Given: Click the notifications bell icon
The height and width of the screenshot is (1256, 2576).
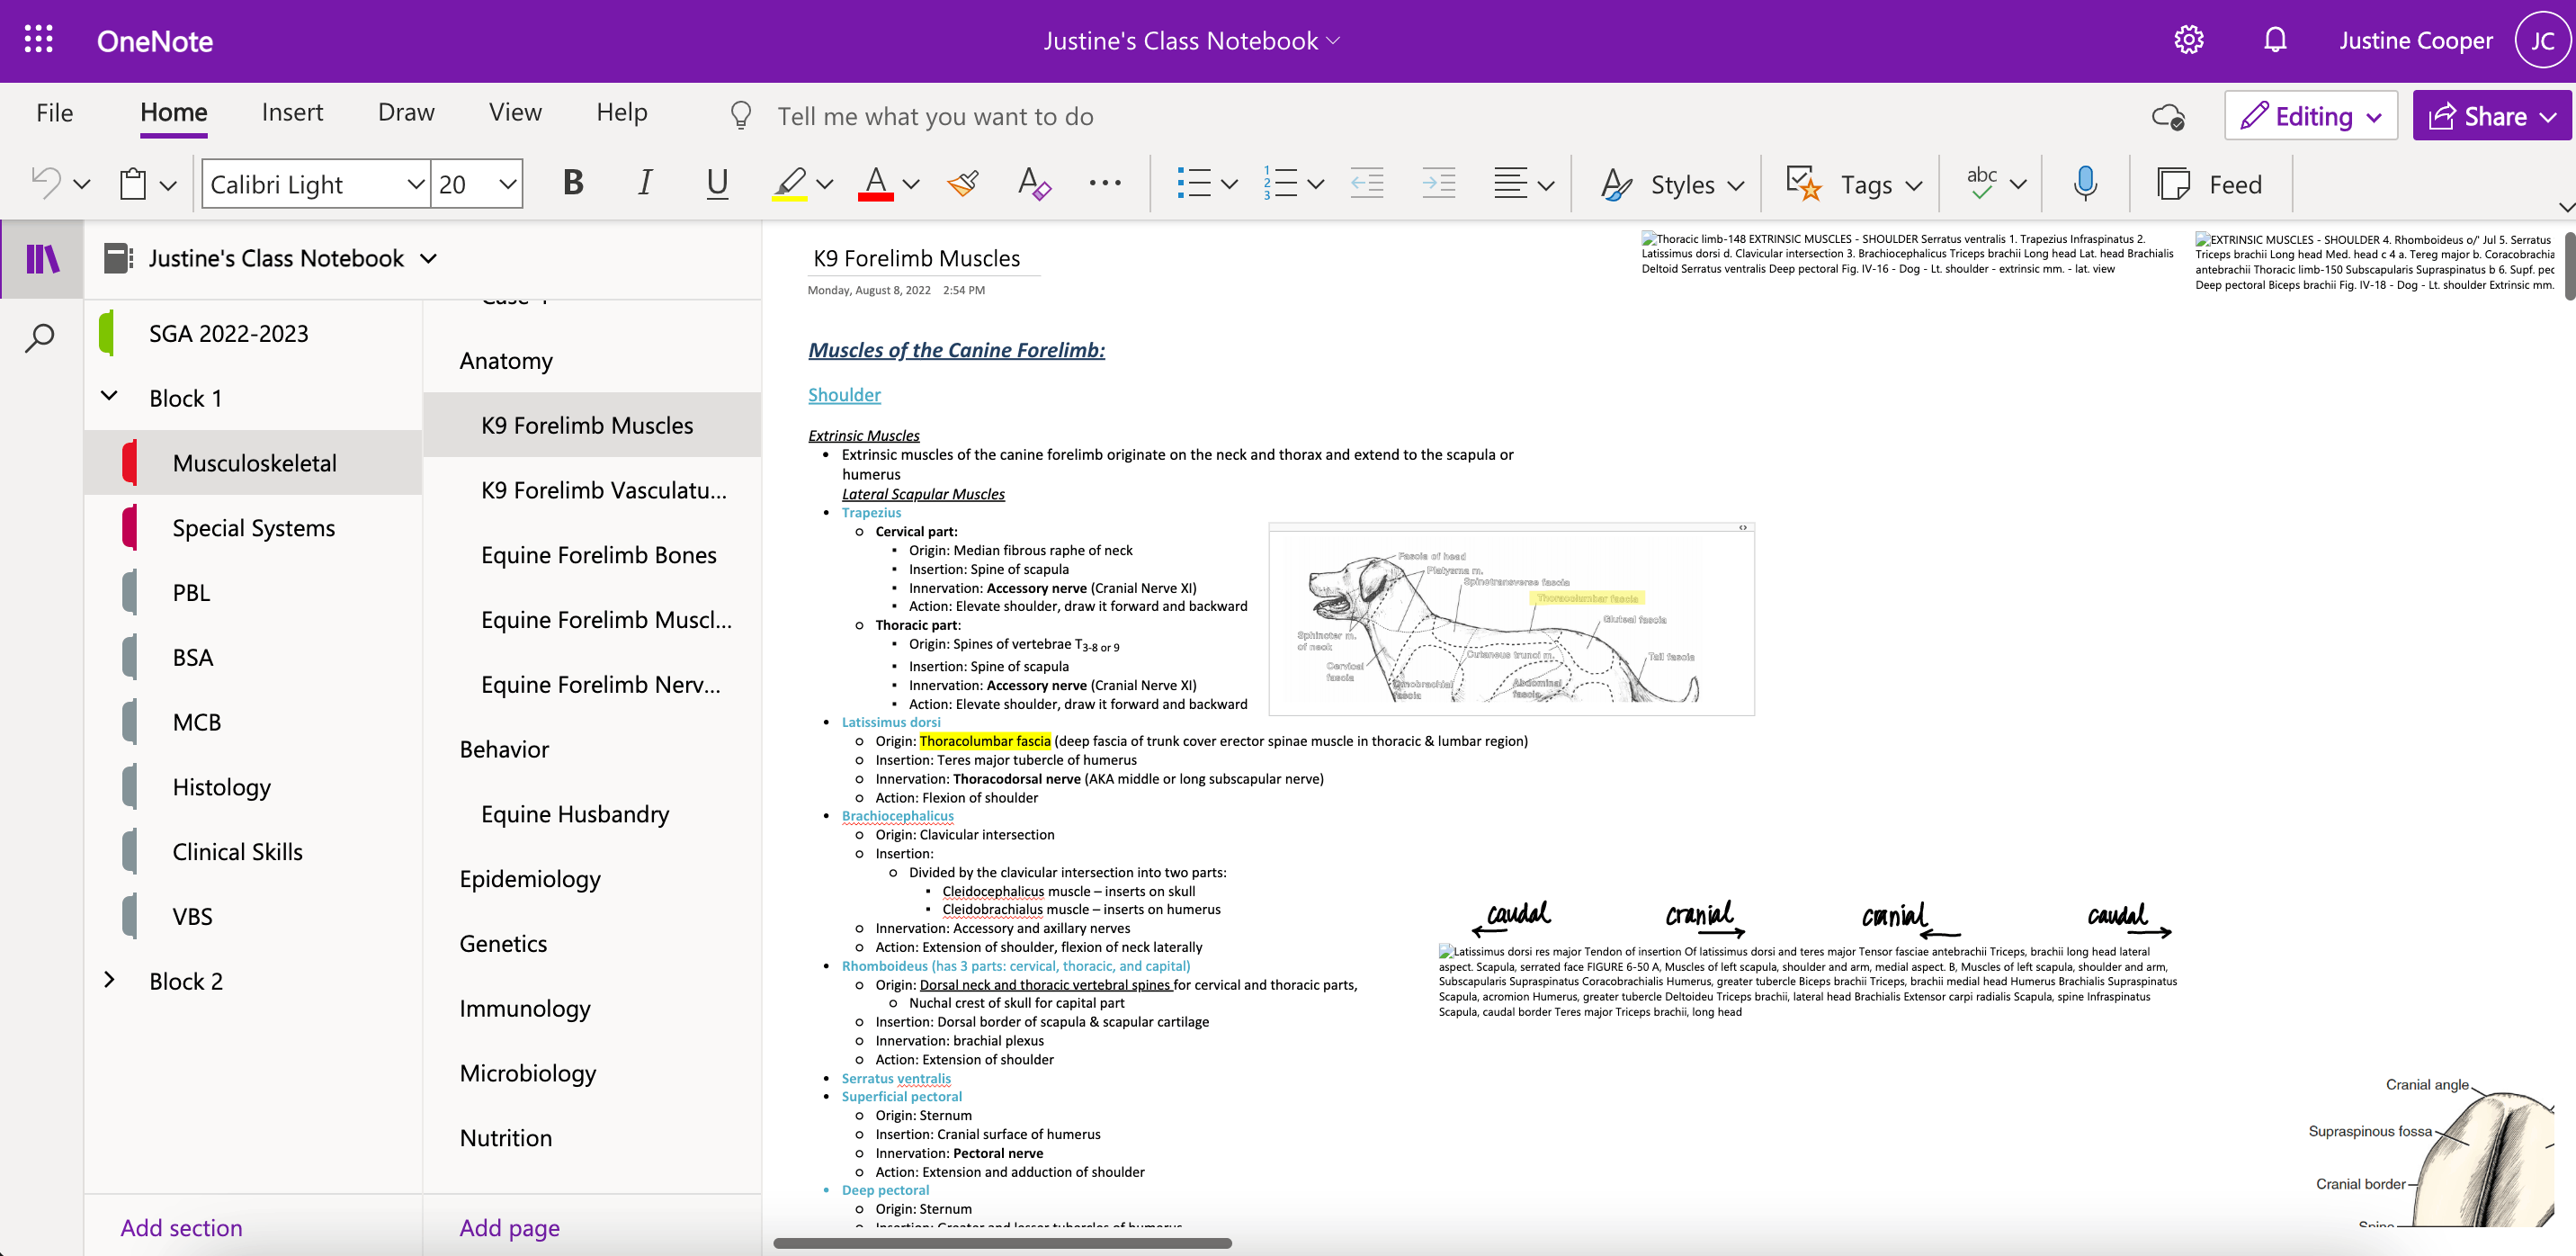Looking at the screenshot, I should 2275,41.
